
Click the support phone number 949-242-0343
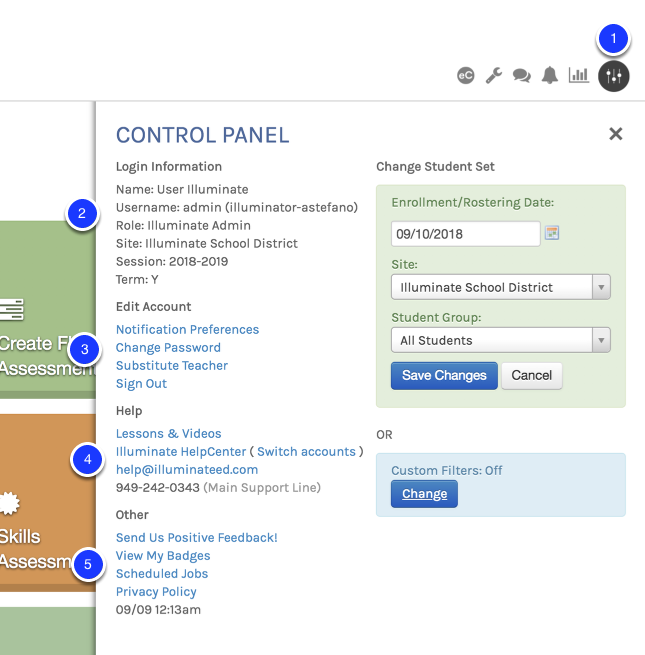coord(157,487)
